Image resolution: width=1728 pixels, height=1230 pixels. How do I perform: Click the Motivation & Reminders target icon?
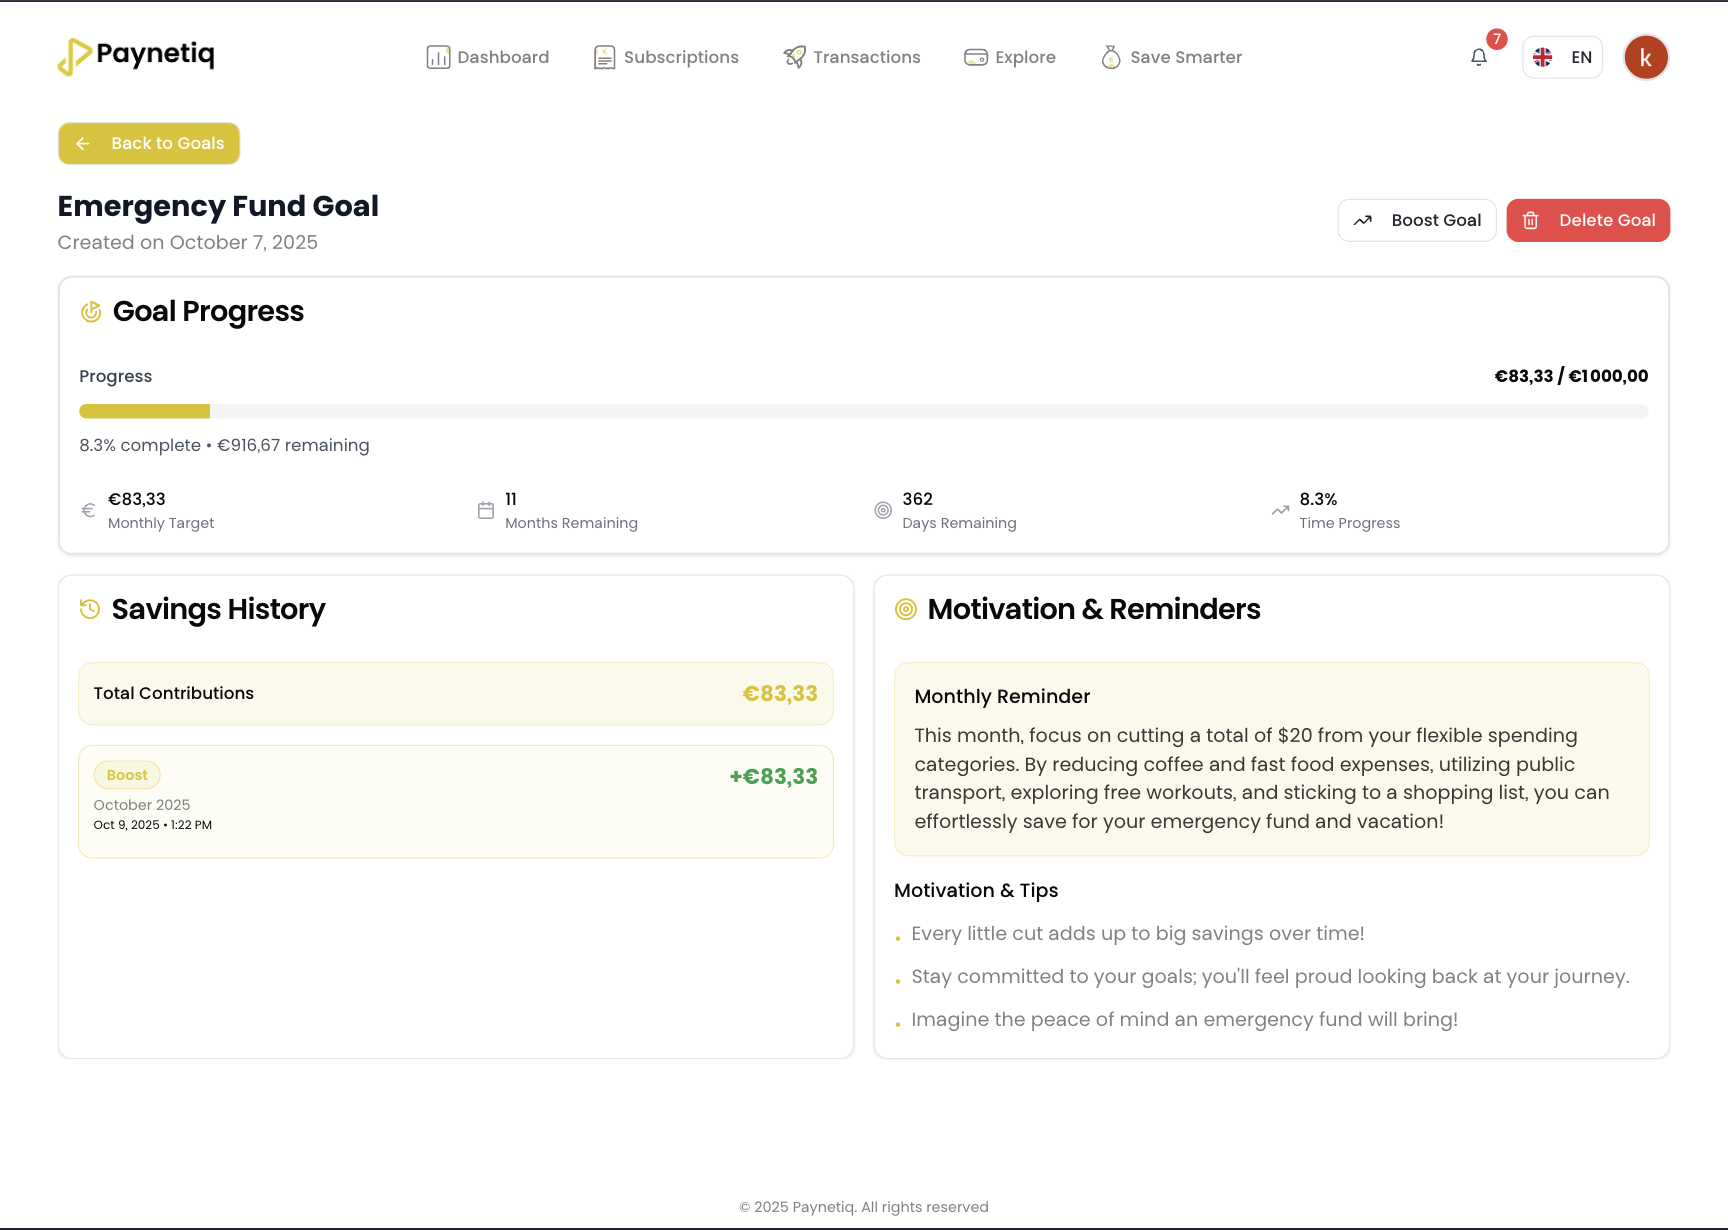coord(906,609)
